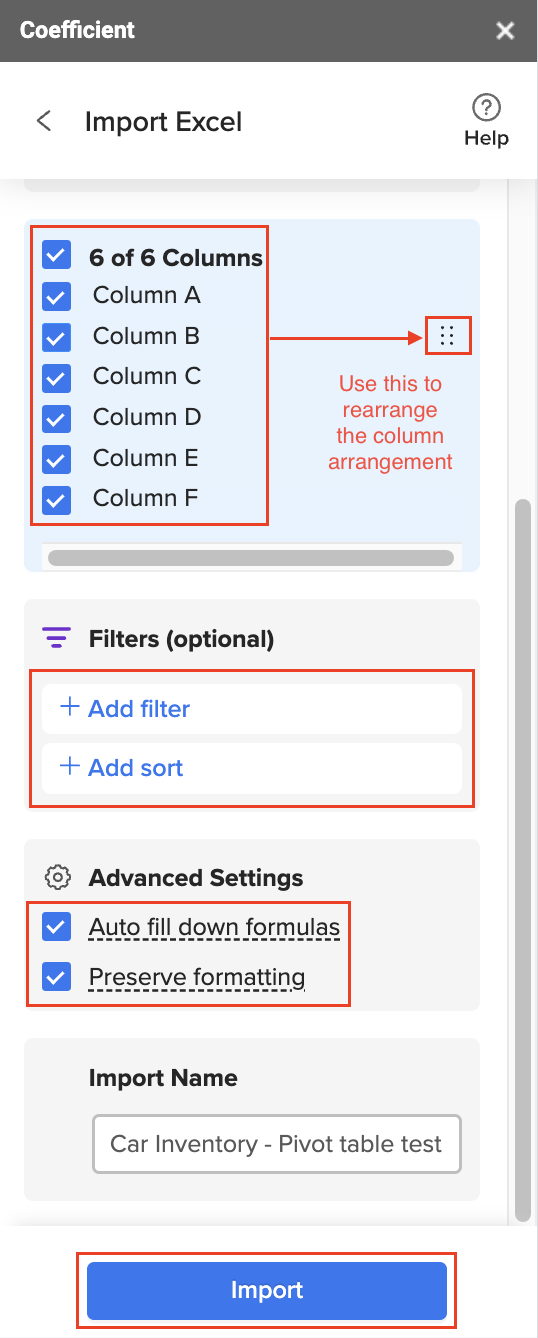Viewport: 538px width, 1338px height.
Task: Open Help via the question mark icon
Action: pos(486,107)
